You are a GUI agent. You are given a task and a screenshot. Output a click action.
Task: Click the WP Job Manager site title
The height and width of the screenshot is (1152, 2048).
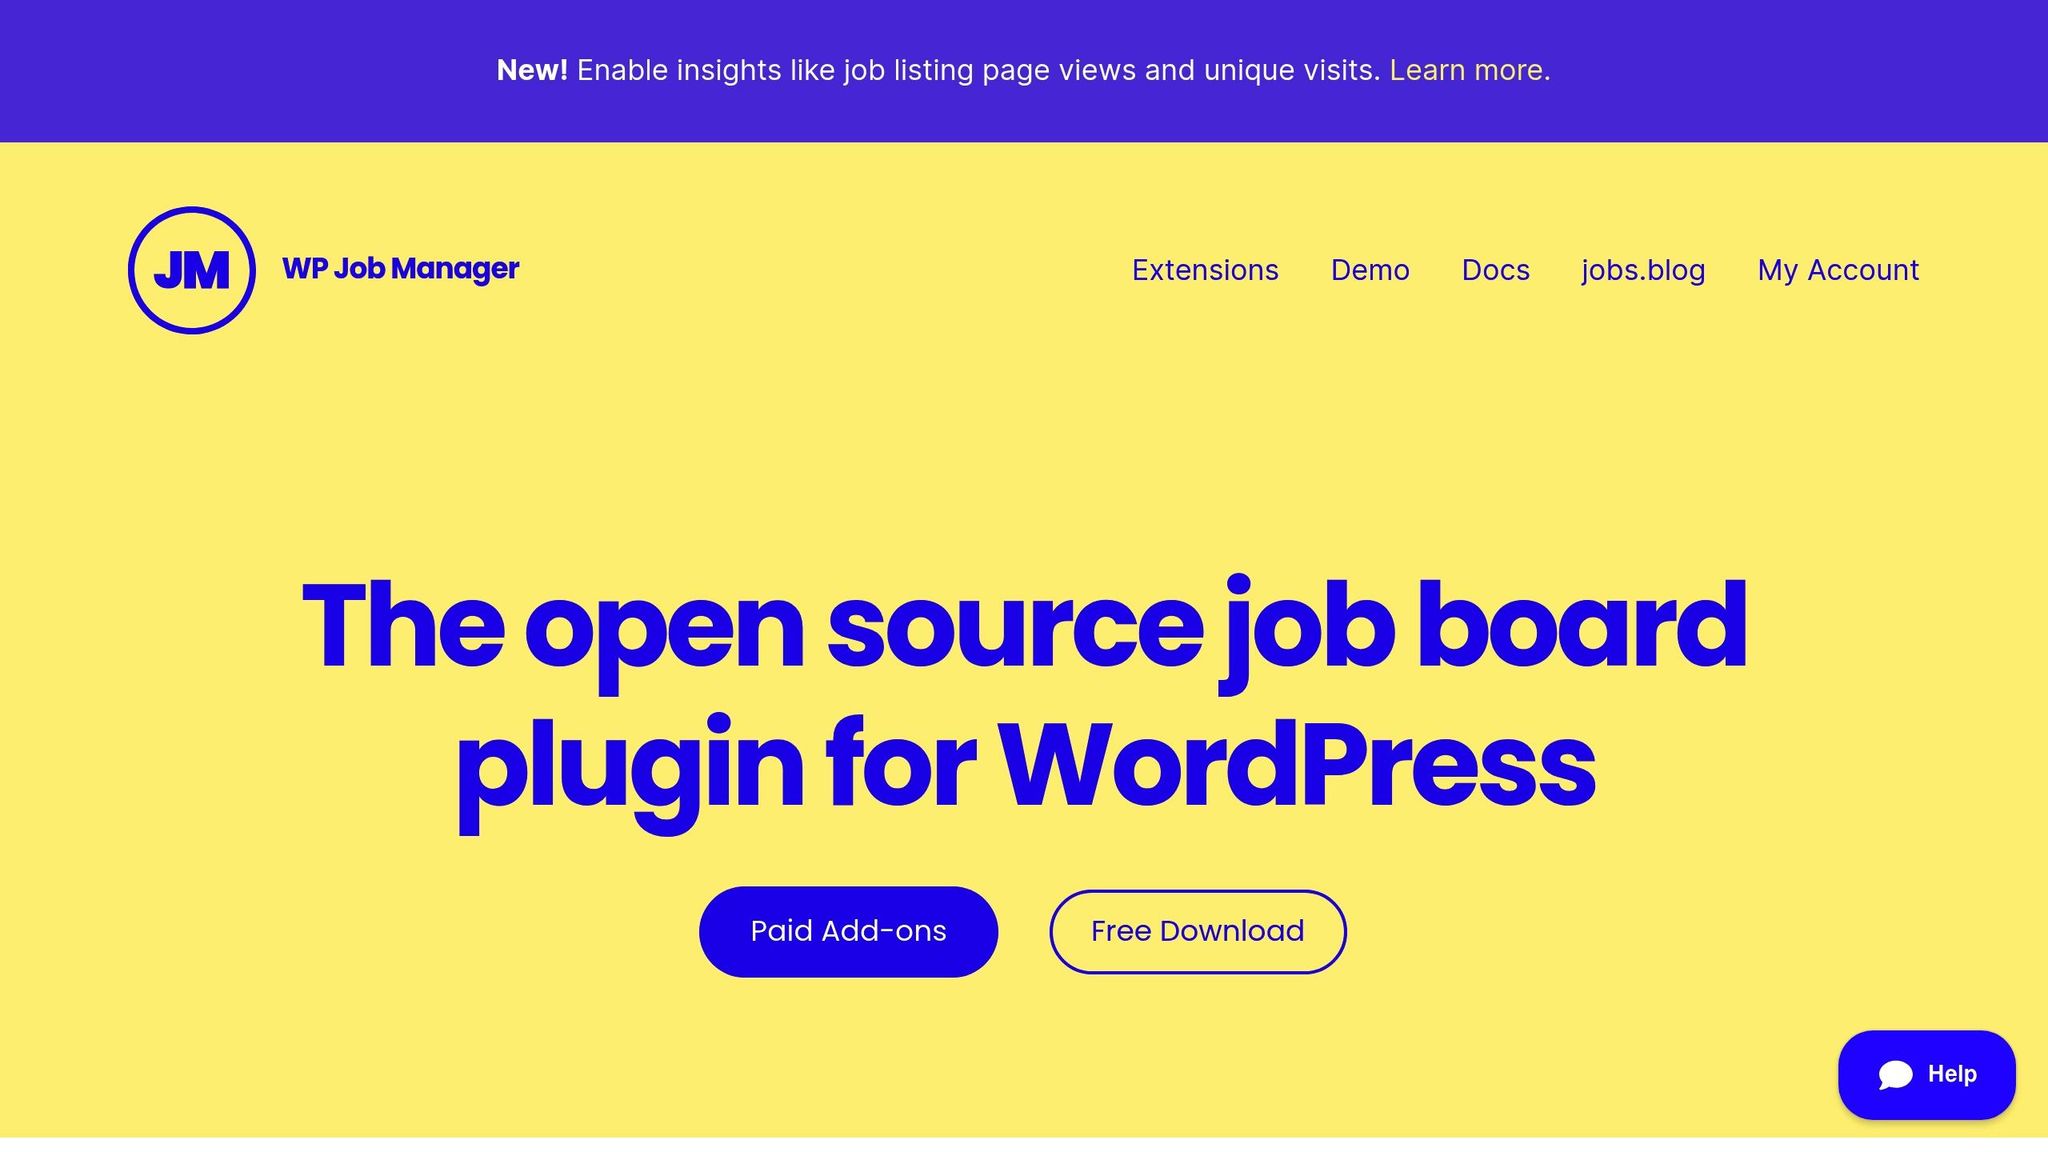click(x=400, y=267)
